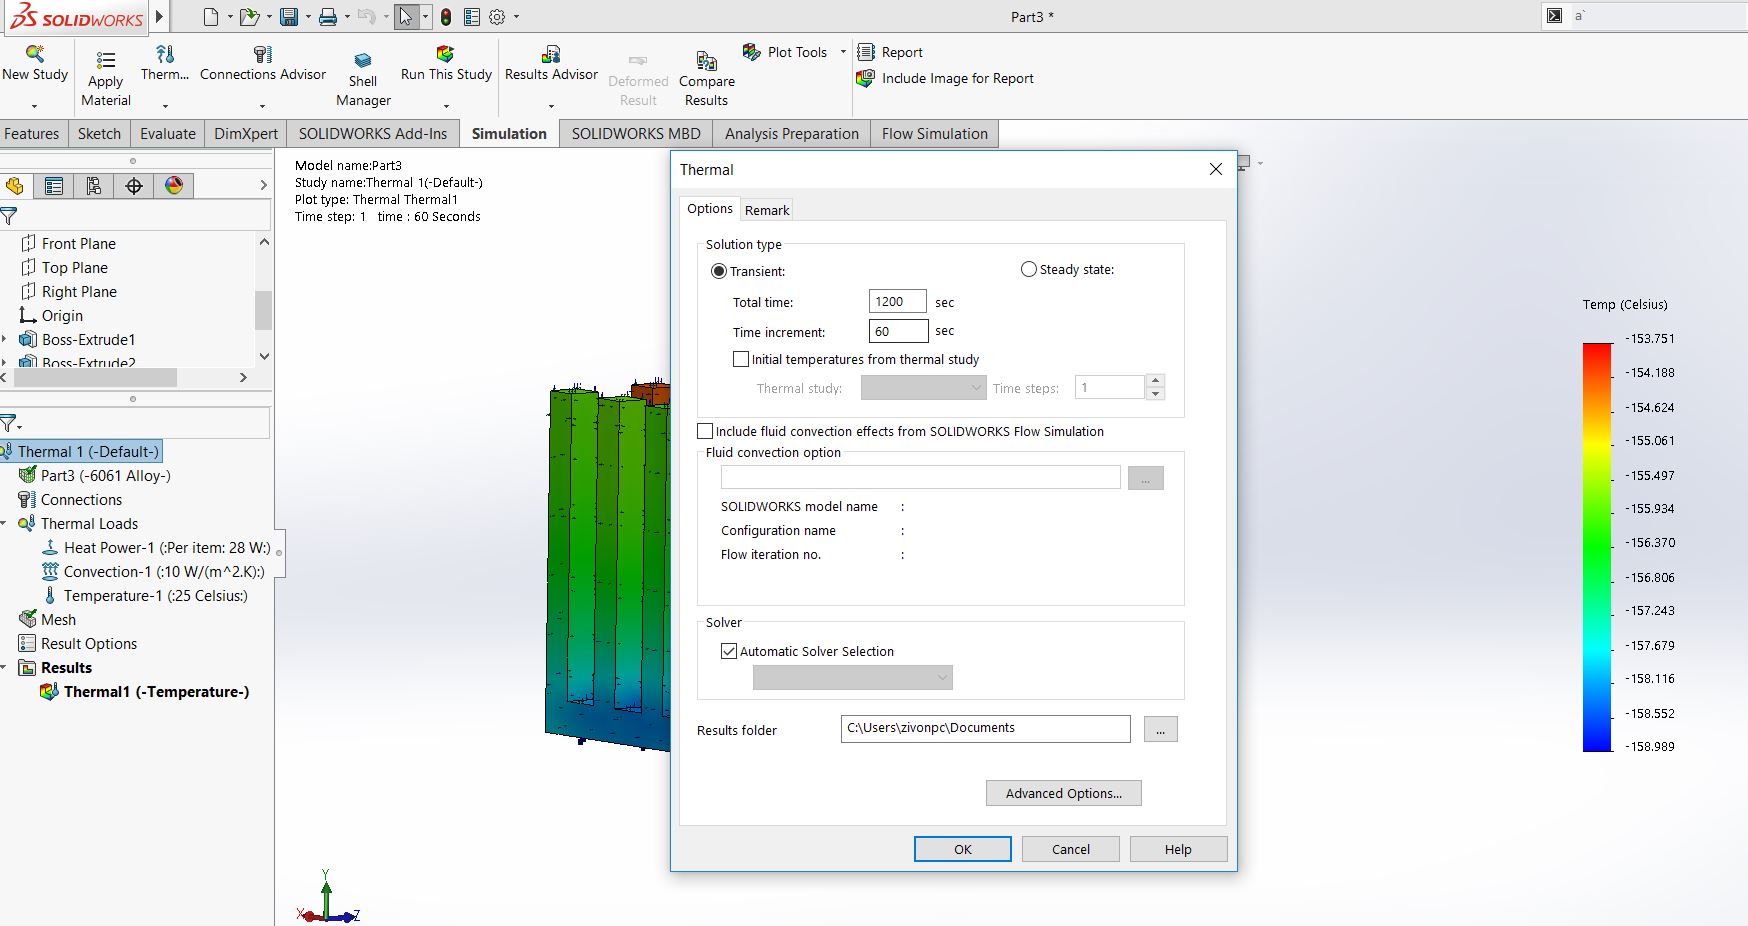Toggle Include fluid convection effects checkbox
This screenshot has height=926, width=1748.
(705, 431)
